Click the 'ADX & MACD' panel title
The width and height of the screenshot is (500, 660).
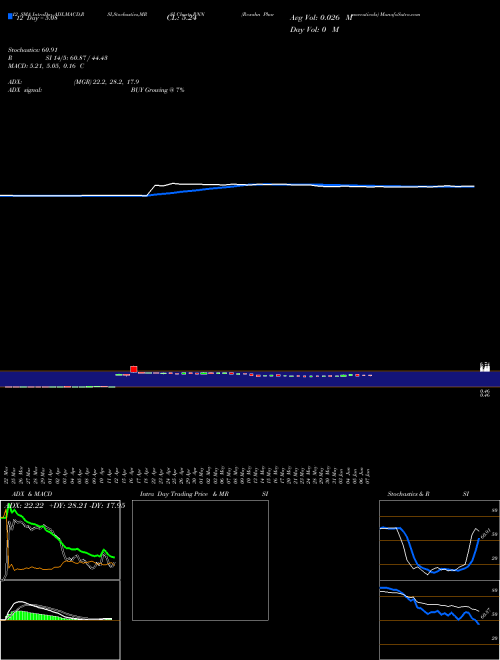point(32,494)
